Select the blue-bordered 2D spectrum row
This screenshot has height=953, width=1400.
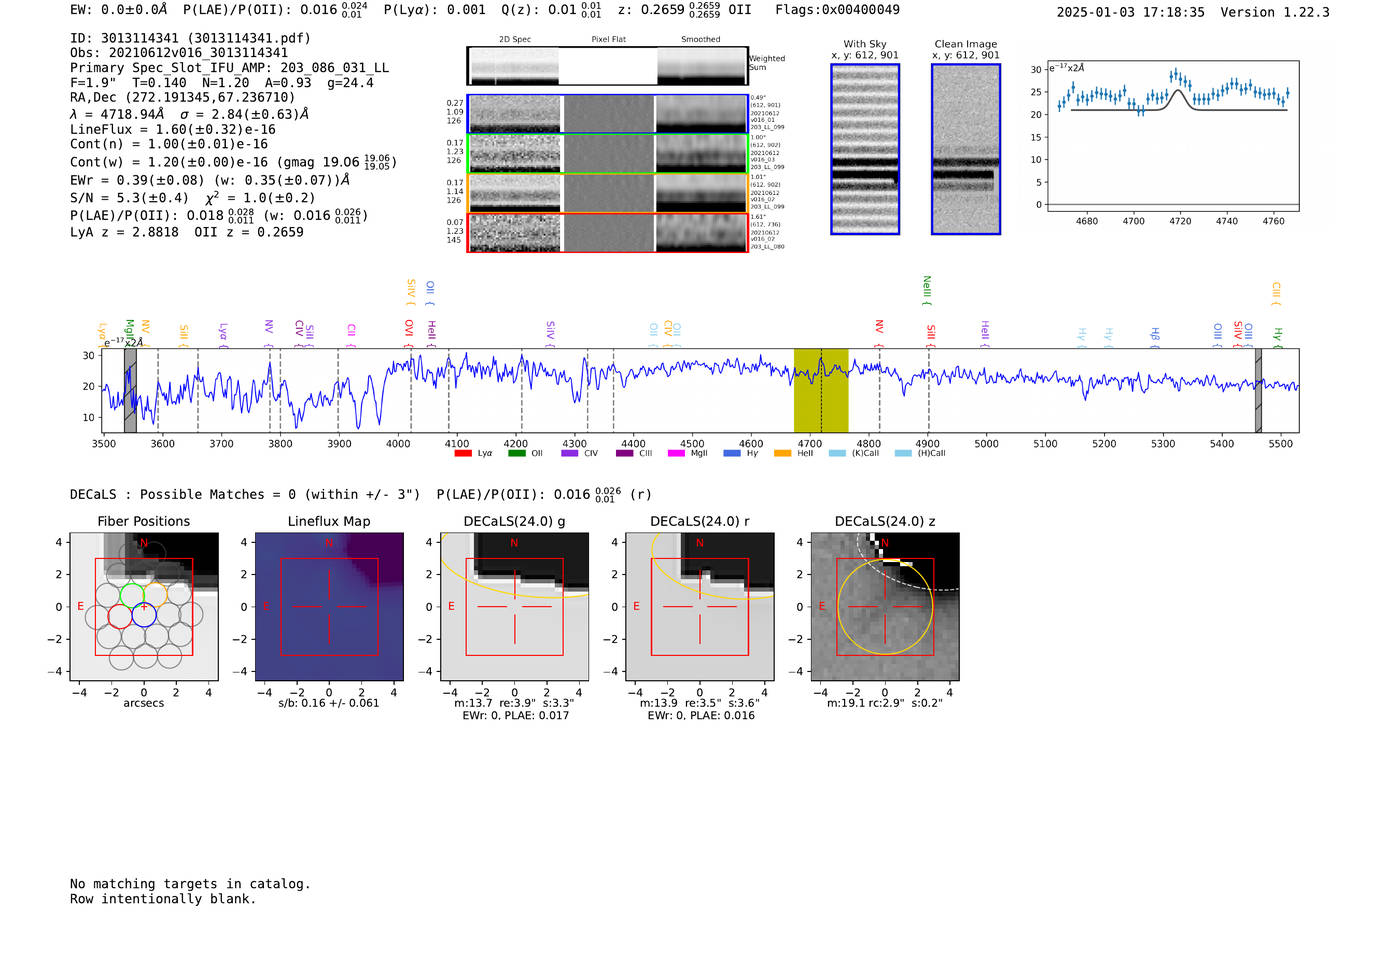pos(608,114)
